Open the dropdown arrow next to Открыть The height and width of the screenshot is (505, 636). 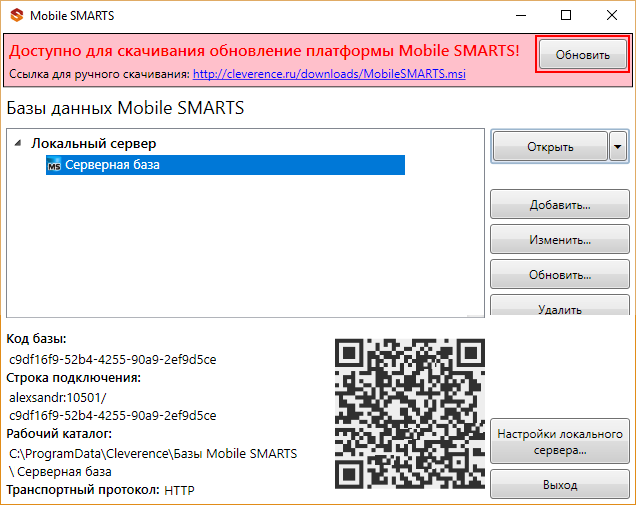coord(618,146)
